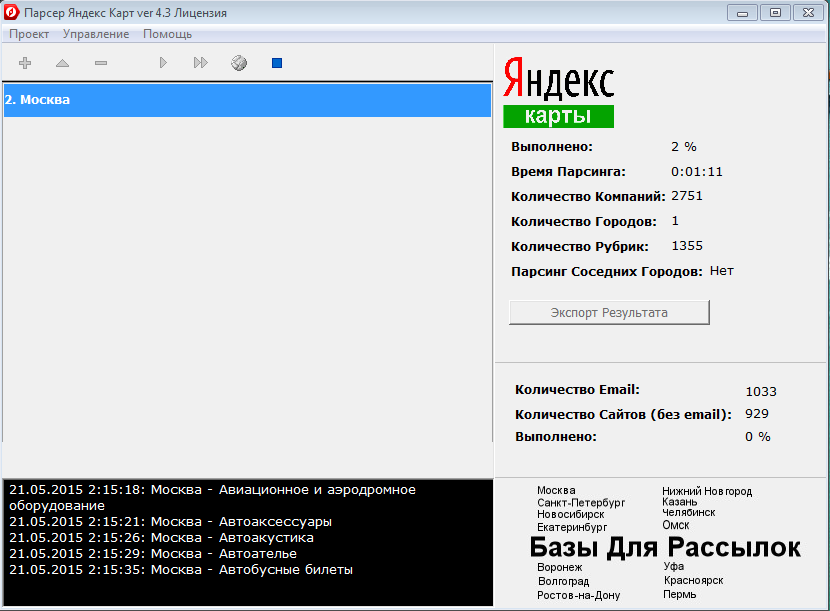Click the Базы Для Рассылок banner text
Image resolution: width=830 pixels, height=611 pixels.
click(665, 547)
